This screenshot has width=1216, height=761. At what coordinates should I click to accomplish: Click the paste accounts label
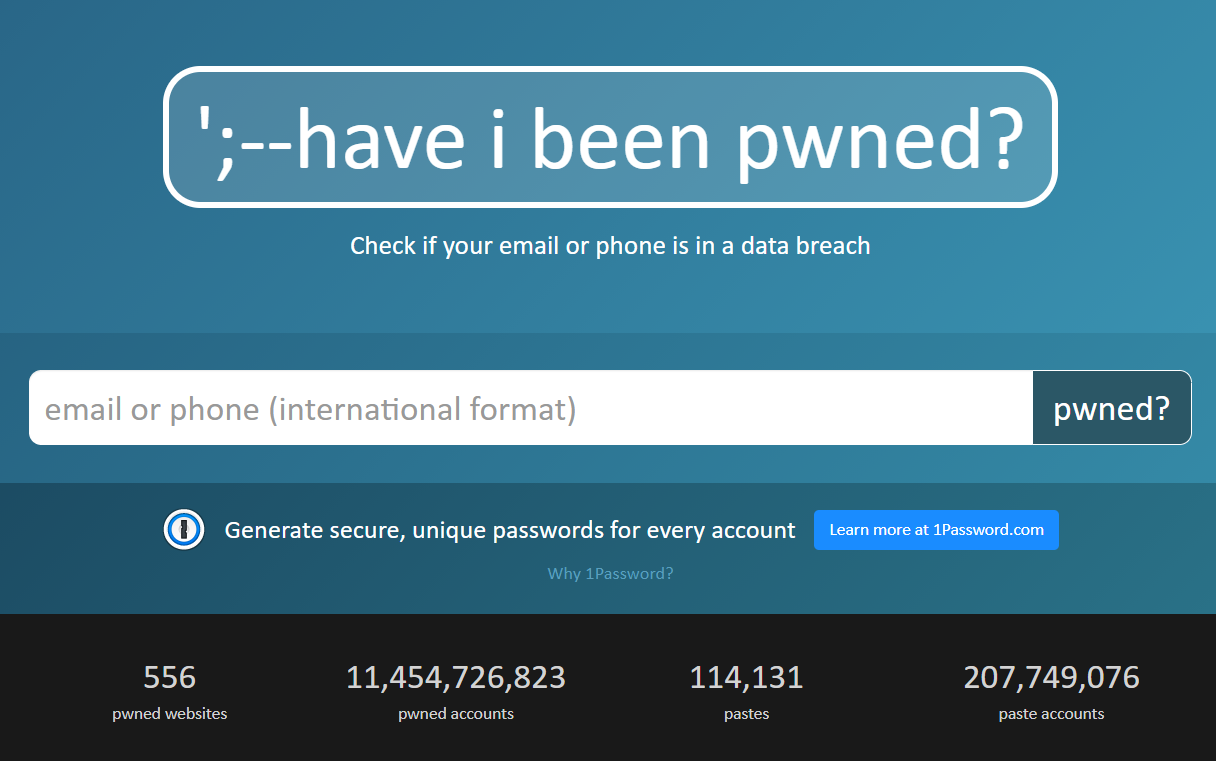click(x=1051, y=713)
